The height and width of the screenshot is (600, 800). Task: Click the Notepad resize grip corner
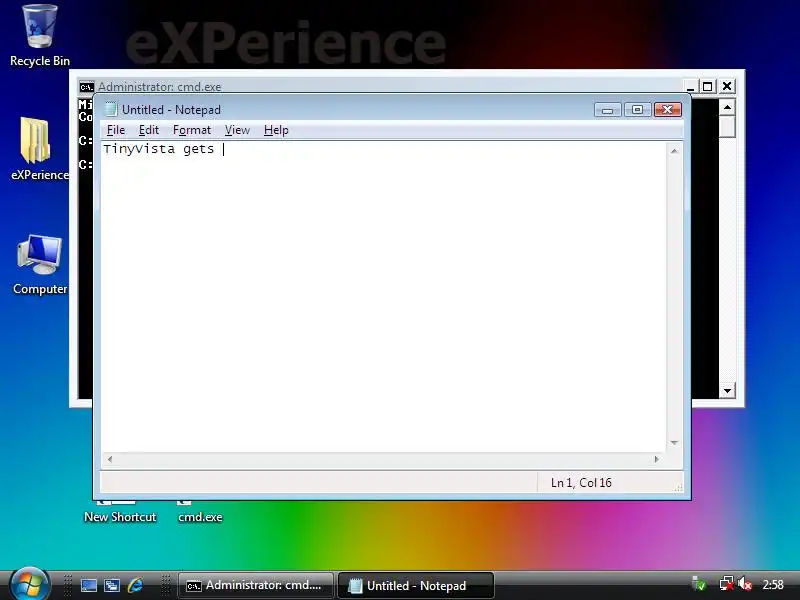click(x=678, y=488)
